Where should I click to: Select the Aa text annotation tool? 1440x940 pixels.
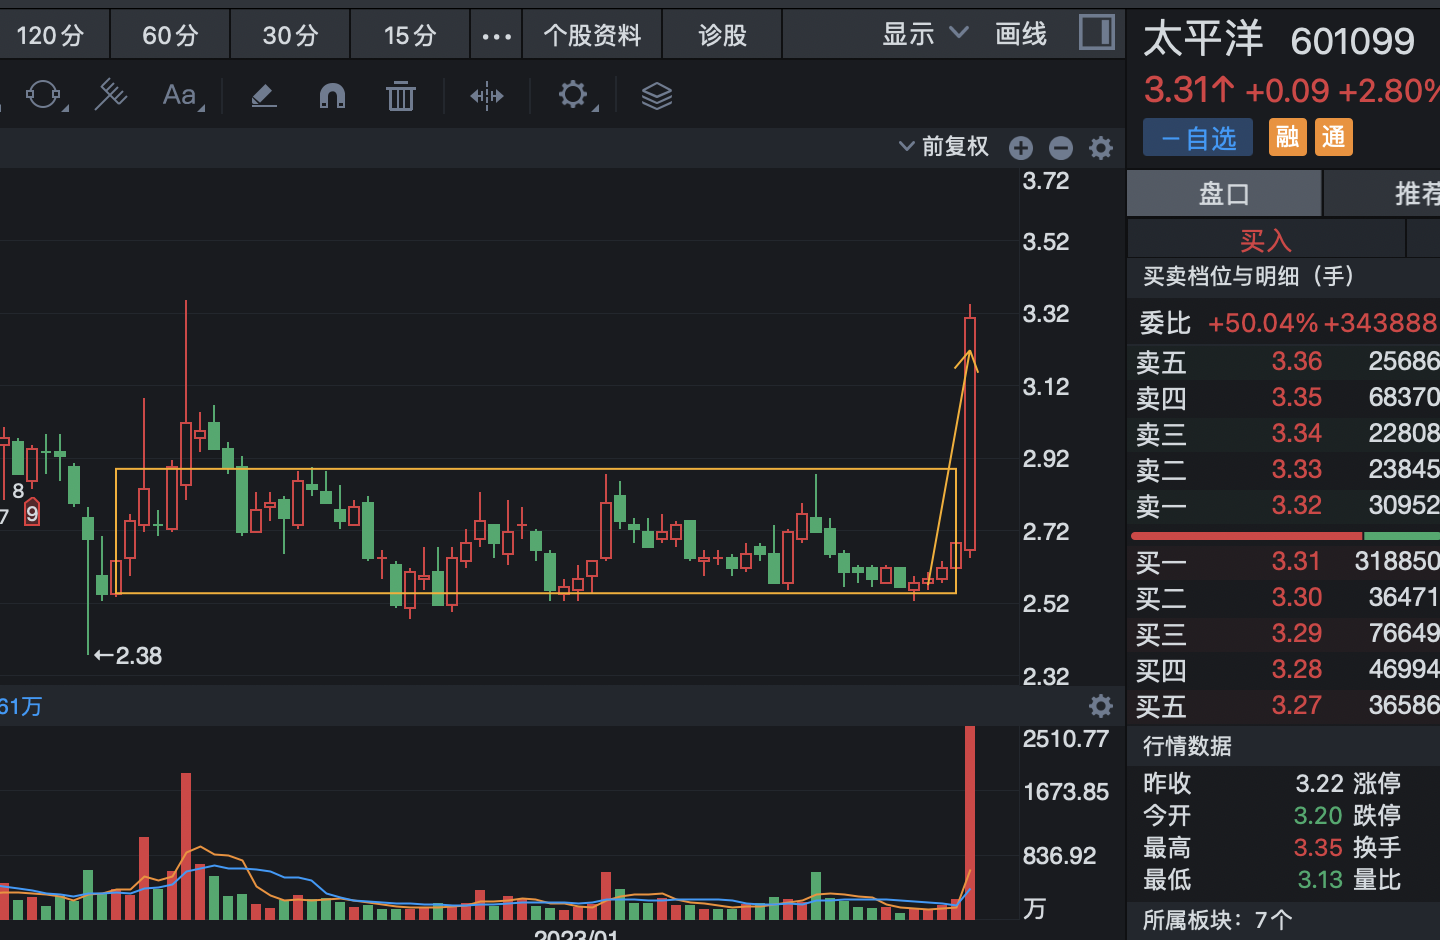pyautogui.click(x=181, y=96)
